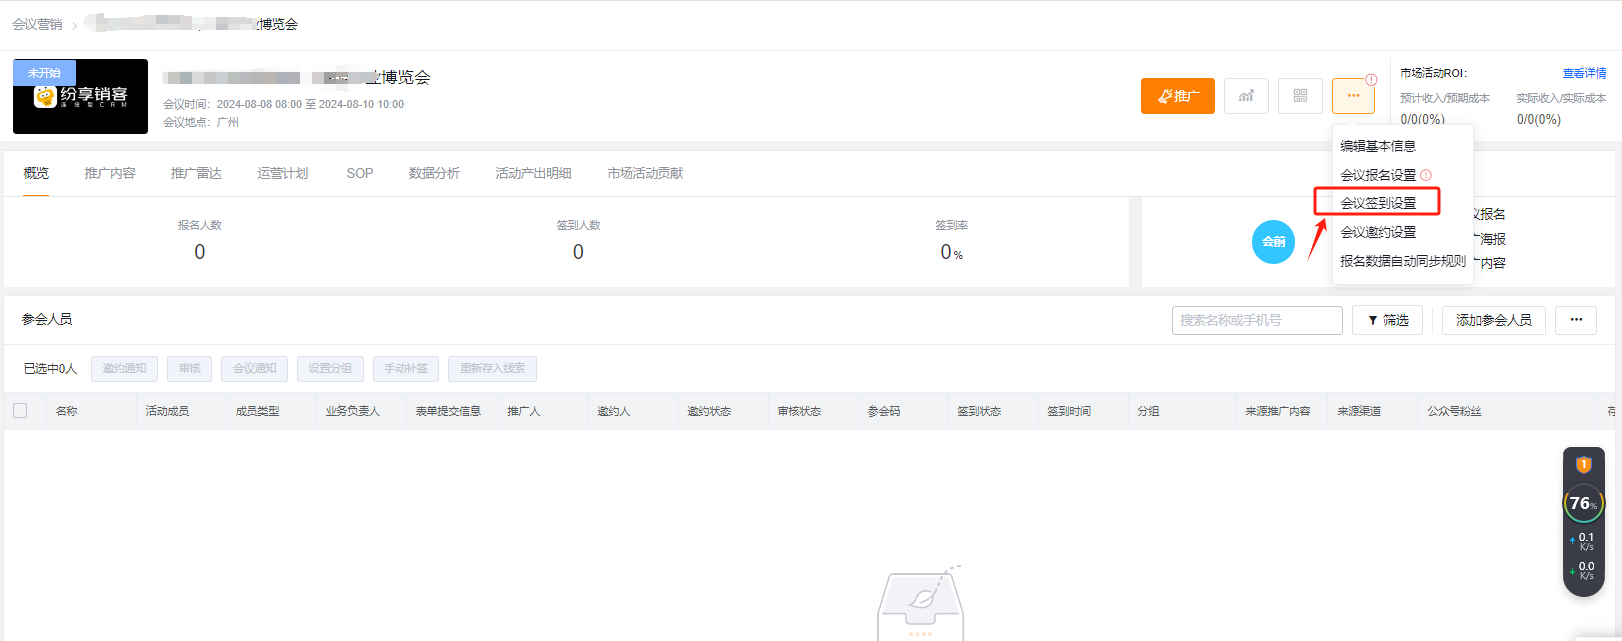Switch to the SOP tab
Screen dimensions: 1622x641
(x=360, y=173)
